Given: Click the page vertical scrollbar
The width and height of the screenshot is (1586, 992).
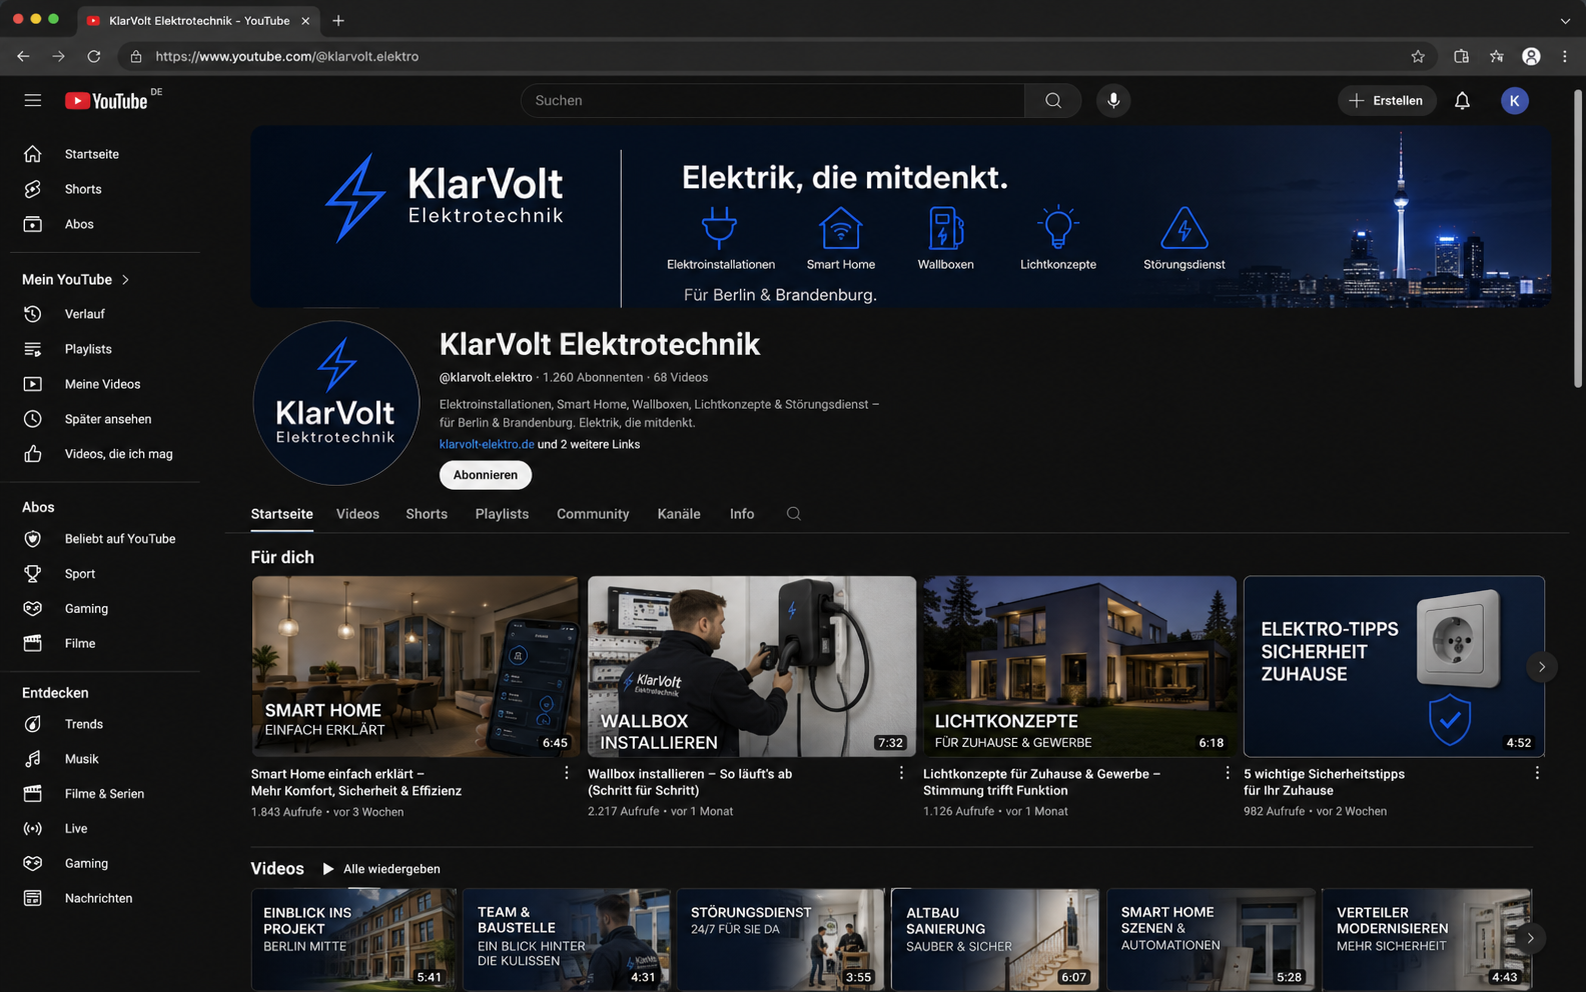Looking at the screenshot, I should 1578,238.
